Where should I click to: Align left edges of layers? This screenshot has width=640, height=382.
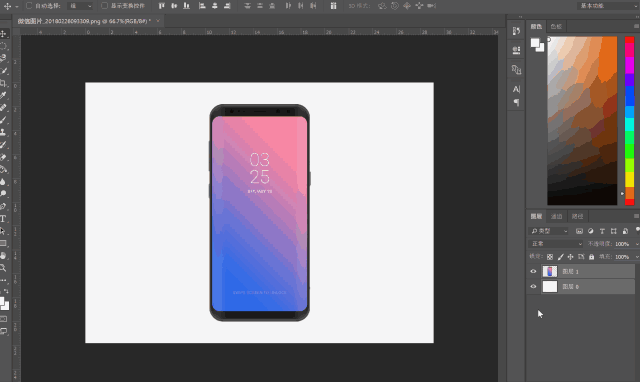pos(202,6)
